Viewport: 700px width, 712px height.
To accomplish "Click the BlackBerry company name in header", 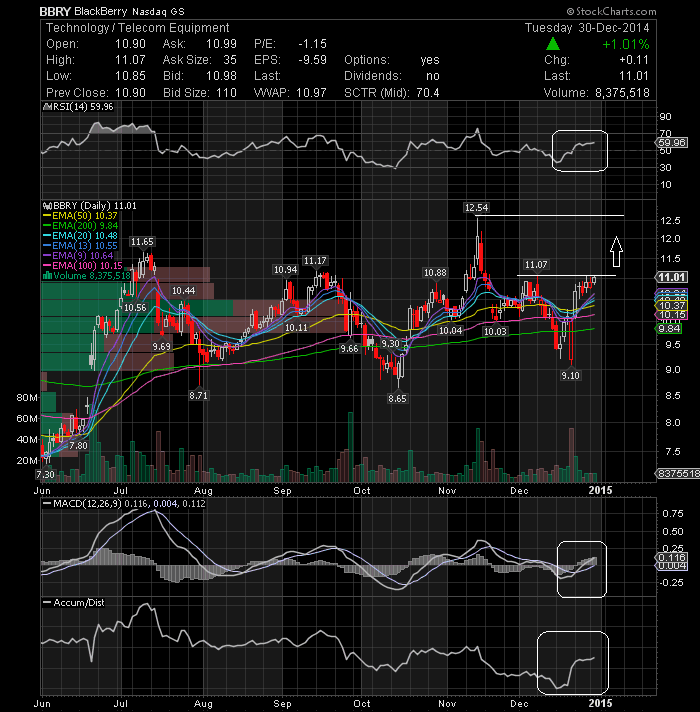I will [x=101, y=11].
